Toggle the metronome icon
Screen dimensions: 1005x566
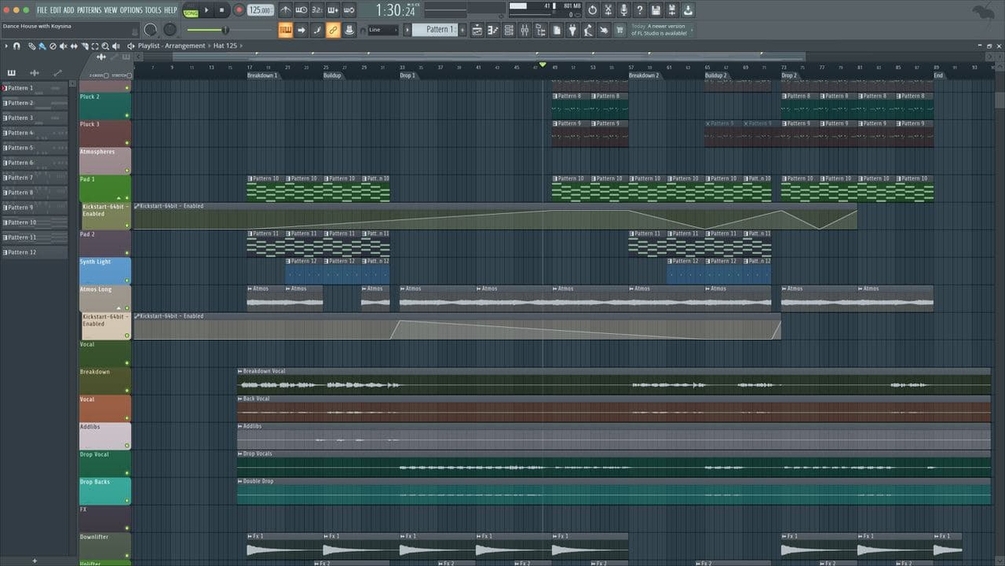click(285, 10)
